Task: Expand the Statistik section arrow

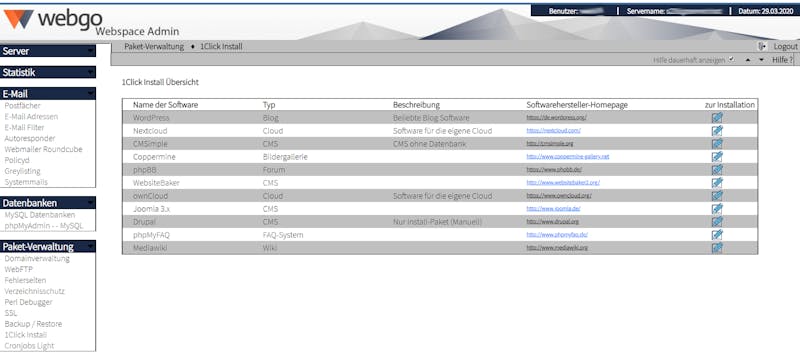Action: pyautogui.click(x=90, y=72)
